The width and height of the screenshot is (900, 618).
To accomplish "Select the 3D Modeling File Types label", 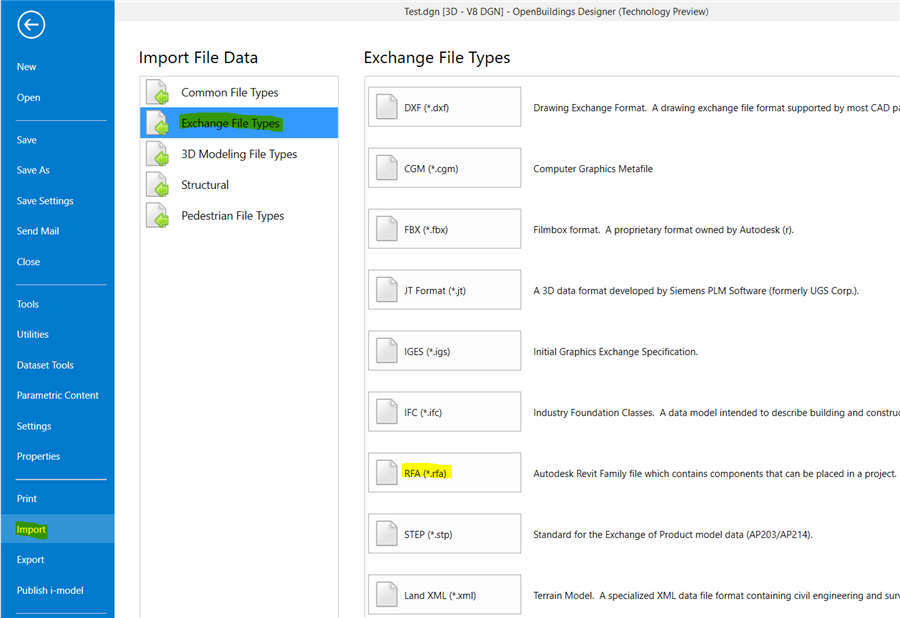I will tap(239, 154).
